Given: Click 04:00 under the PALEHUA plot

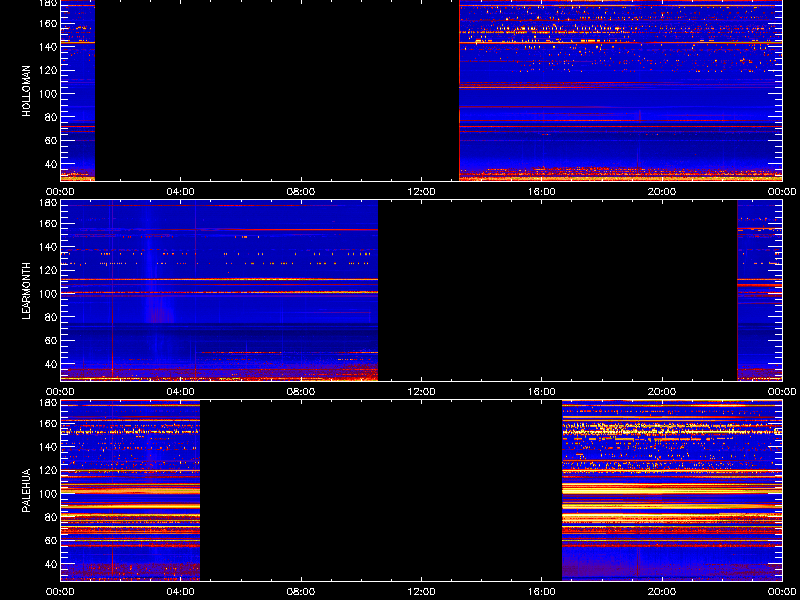Looking at the screenshot, I should click(181, 592).
